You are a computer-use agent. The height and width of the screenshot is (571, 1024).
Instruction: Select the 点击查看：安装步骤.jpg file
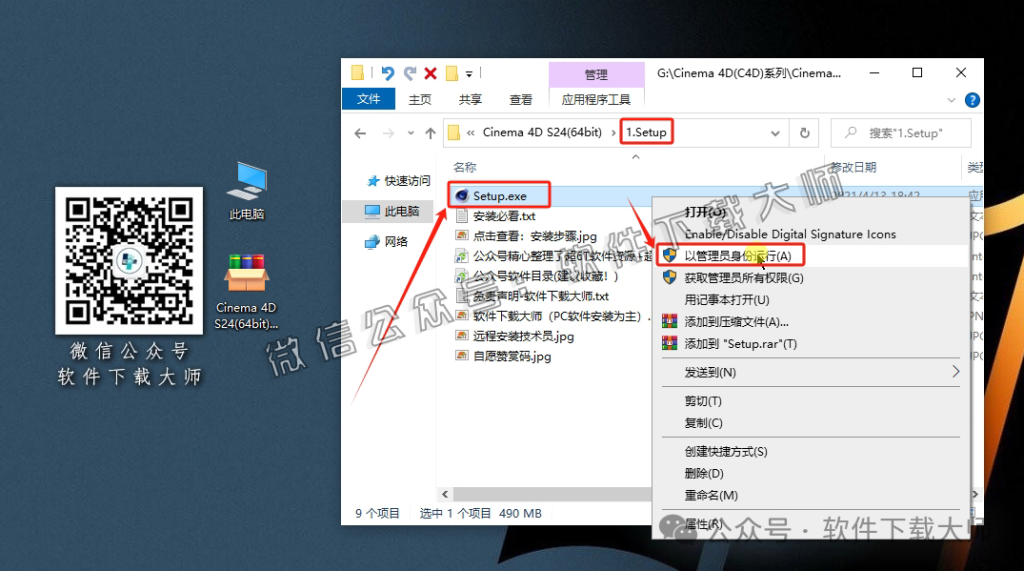534,237
